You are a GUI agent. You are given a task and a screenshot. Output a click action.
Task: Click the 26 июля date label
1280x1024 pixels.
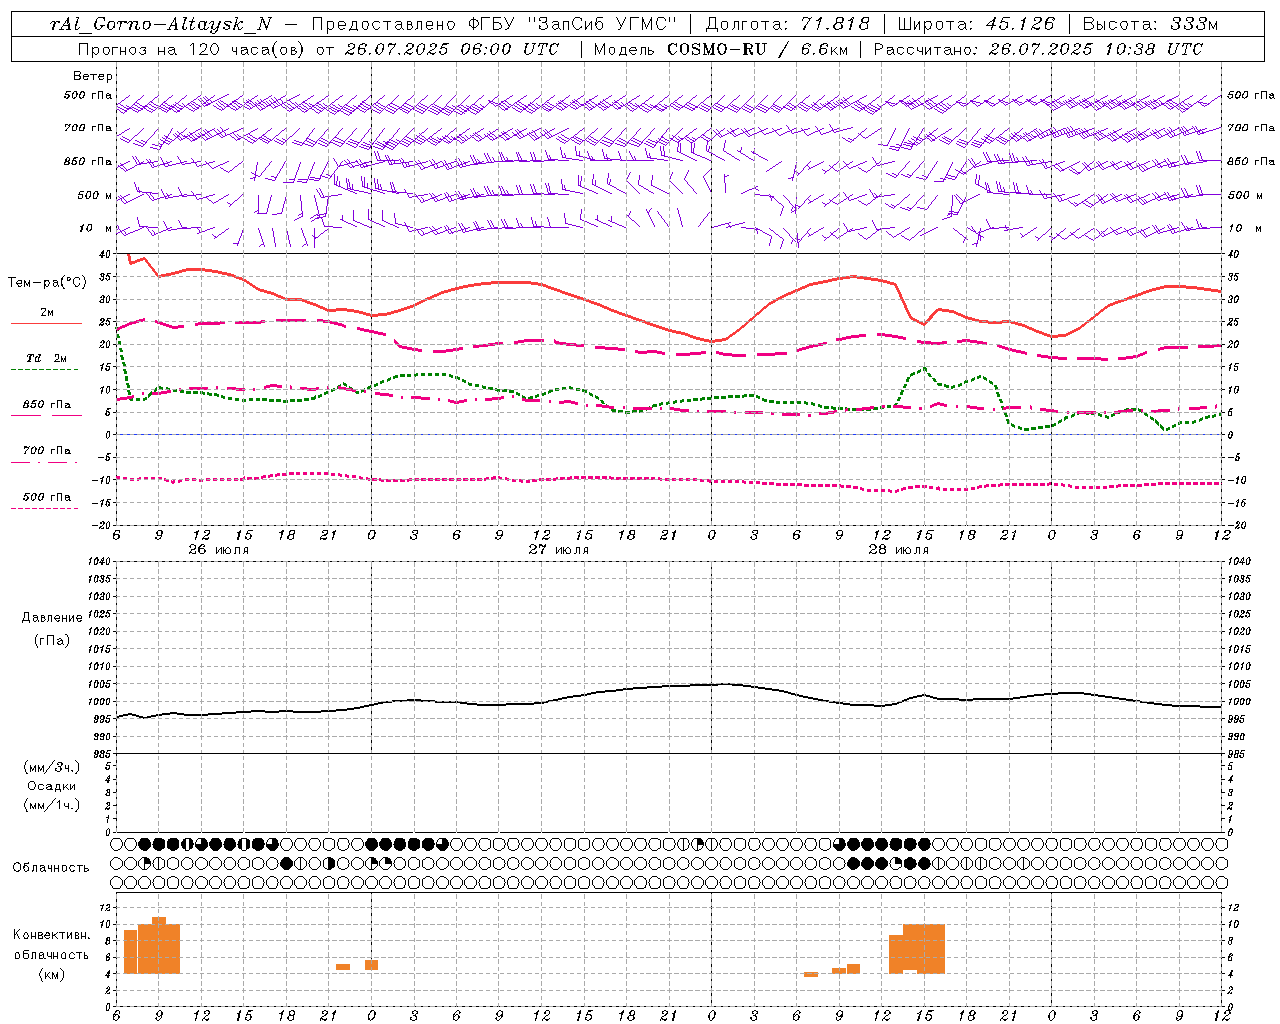[219, 550]
